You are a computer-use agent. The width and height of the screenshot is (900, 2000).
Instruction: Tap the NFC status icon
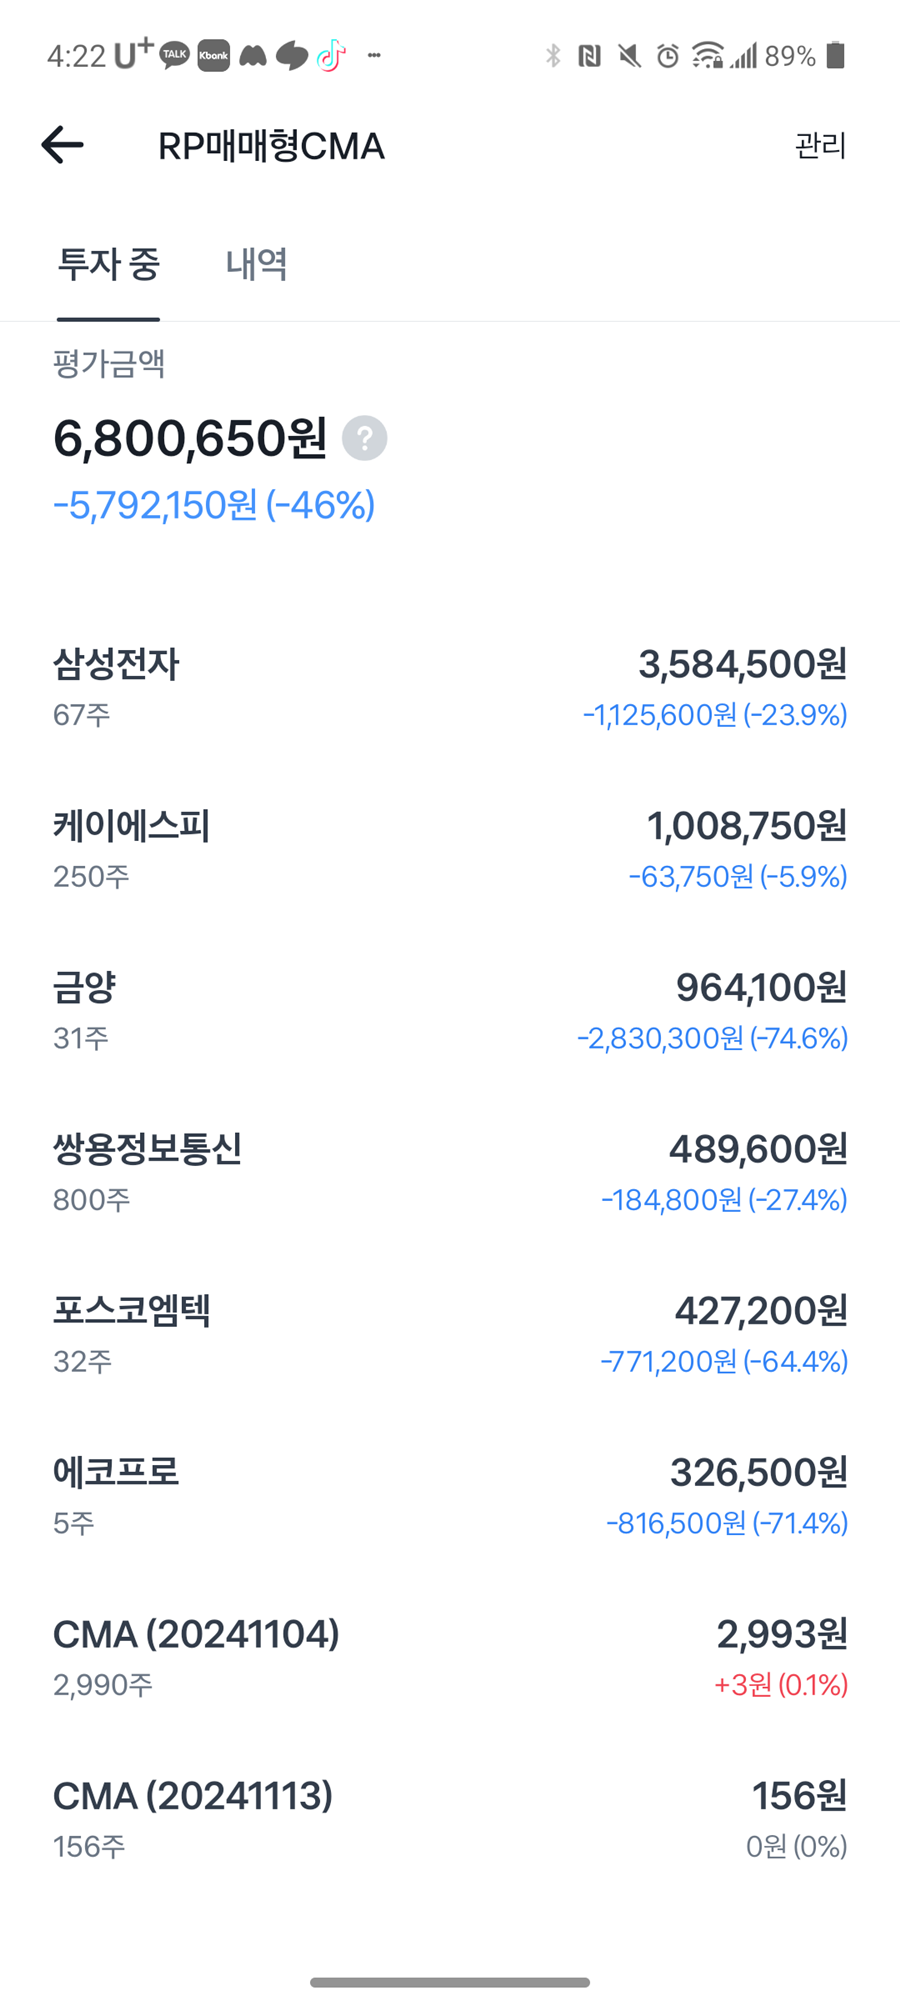pyautogui.click(x=589, y=55)
